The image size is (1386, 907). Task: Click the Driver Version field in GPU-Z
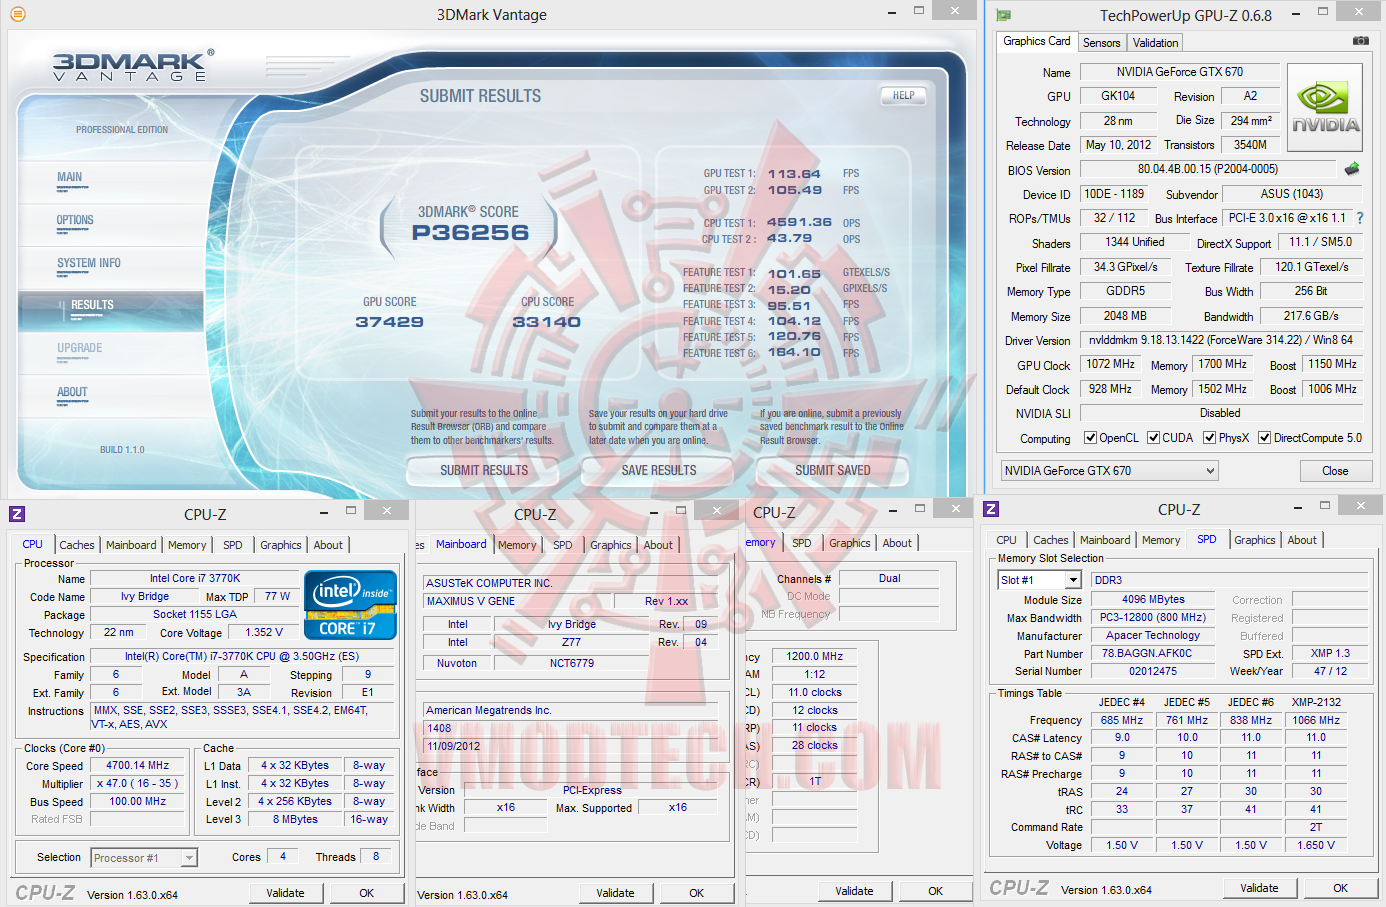pyautogui.click(x=1221, y=340)
